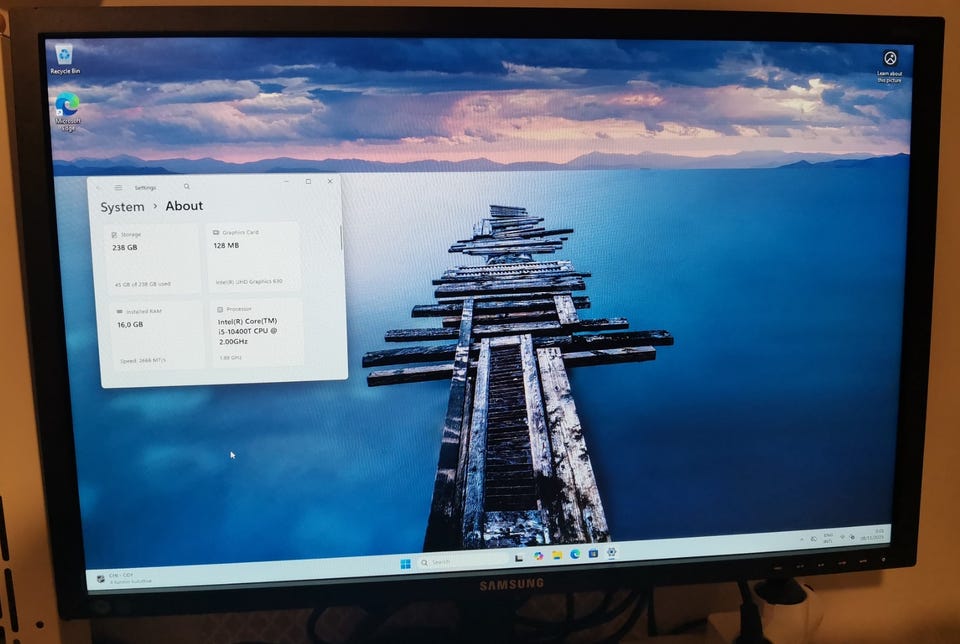Launch Microsoft Edge from the taskbar
Viewport: 960px width, 644px height.
576,554
